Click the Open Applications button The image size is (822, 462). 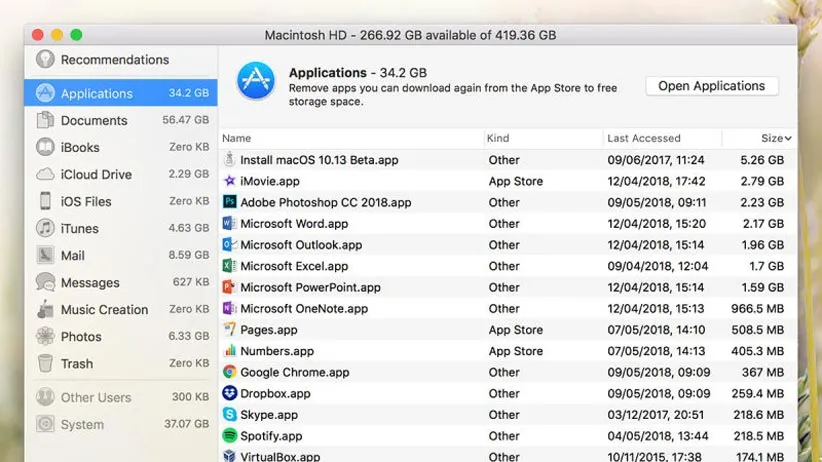click(711, 86)
